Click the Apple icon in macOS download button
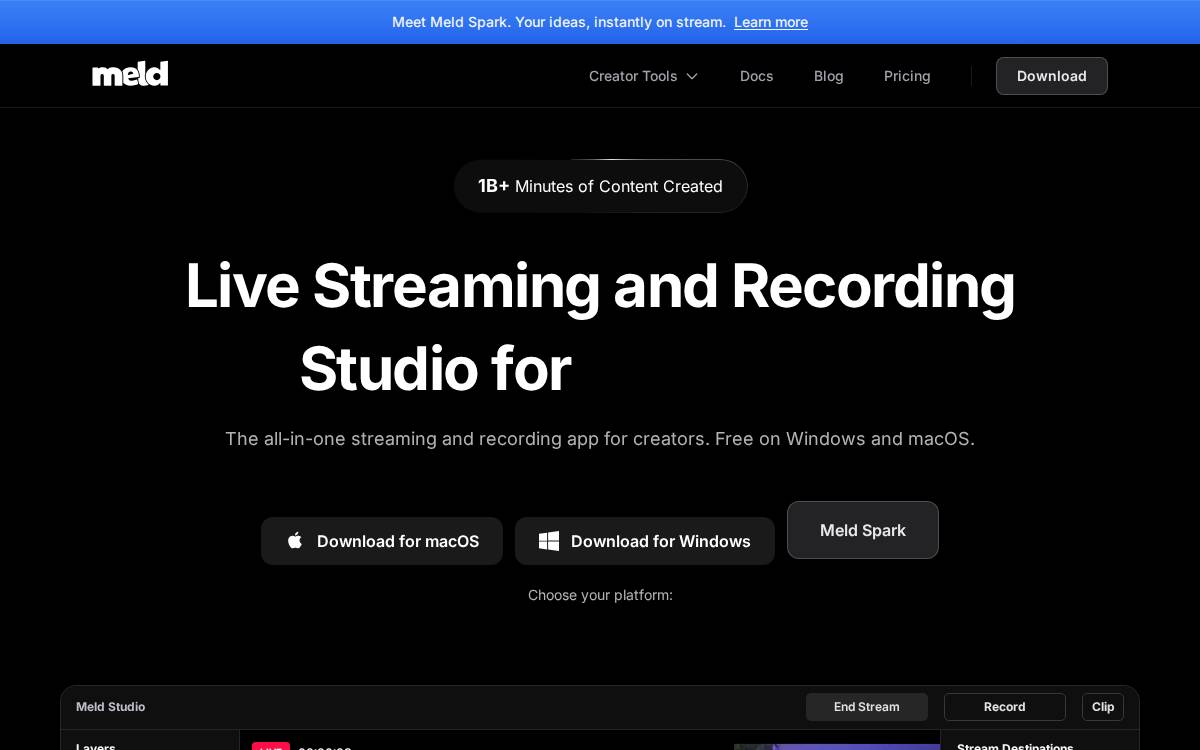Image resolution: width=1200 pixels, height=750 pixels. (x=295, y=541)
